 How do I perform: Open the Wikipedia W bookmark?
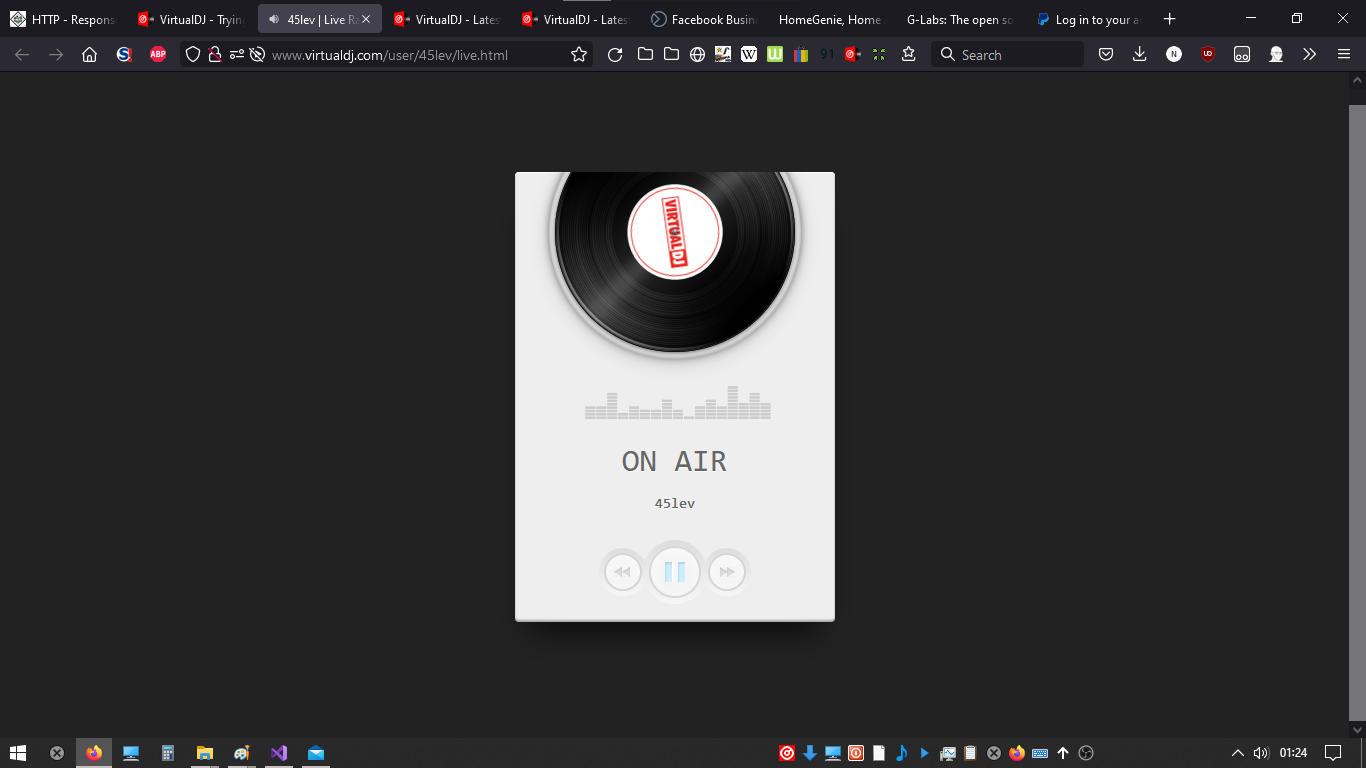749,55
